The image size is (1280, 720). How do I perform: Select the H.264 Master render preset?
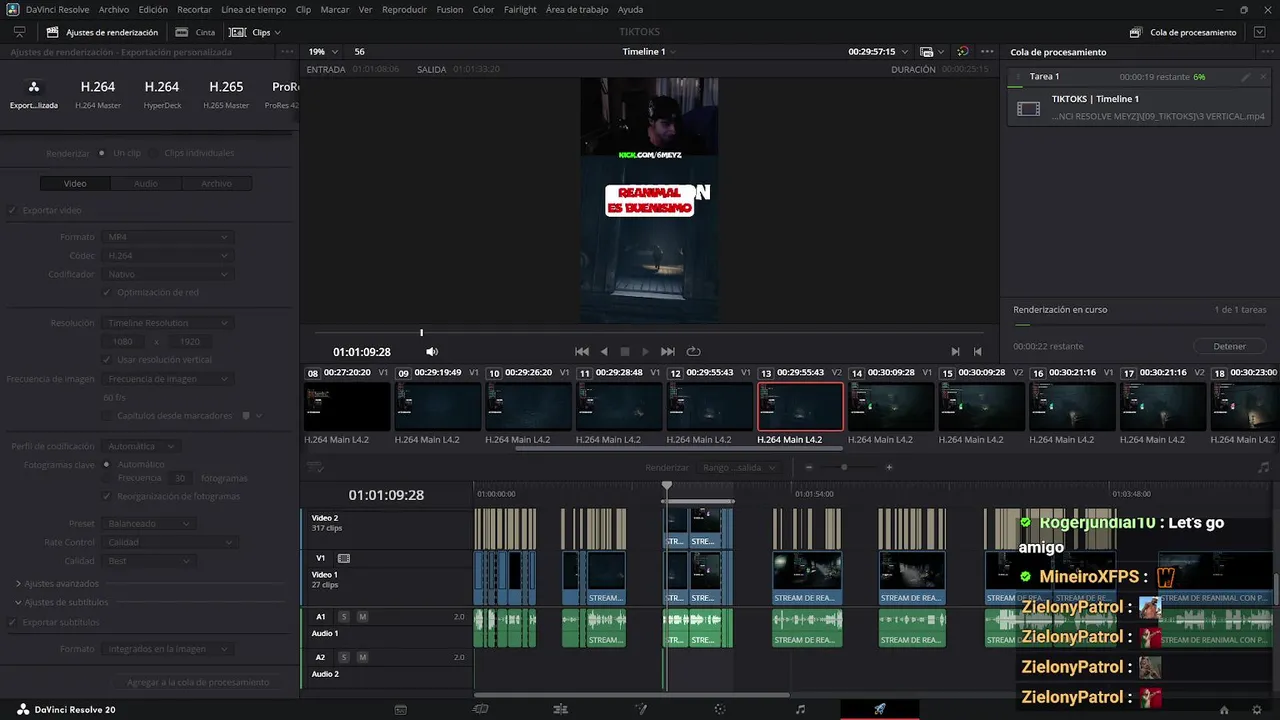[98, 93]
